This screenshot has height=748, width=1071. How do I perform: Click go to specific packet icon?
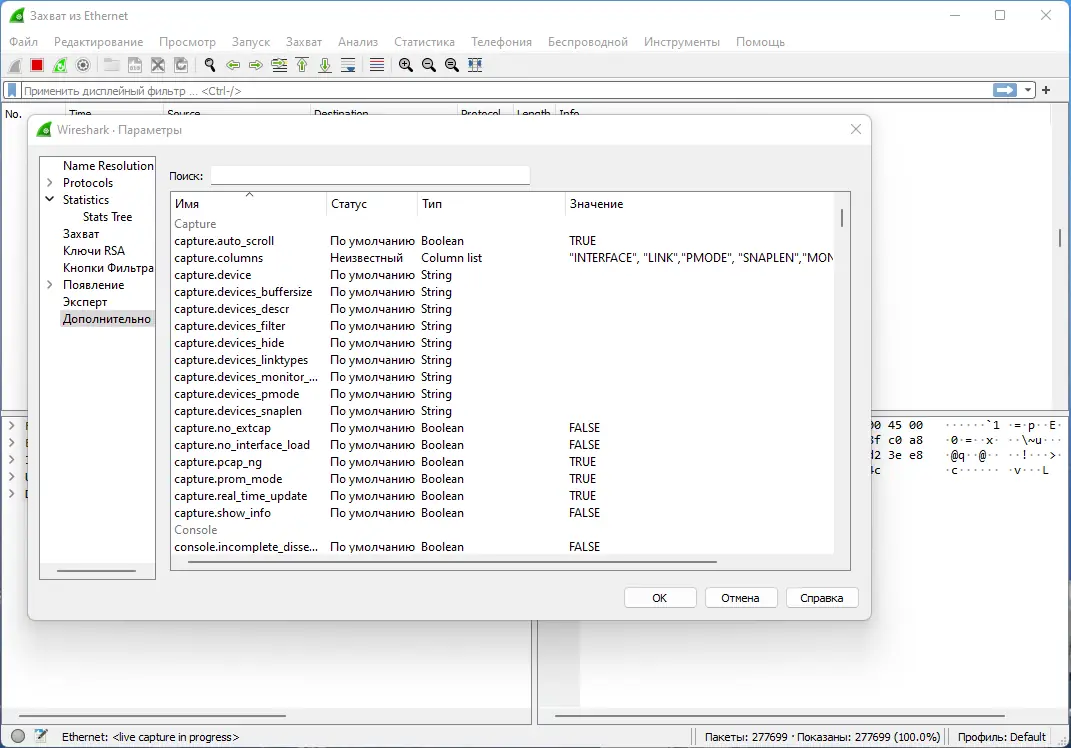click(x=279, y=65)
